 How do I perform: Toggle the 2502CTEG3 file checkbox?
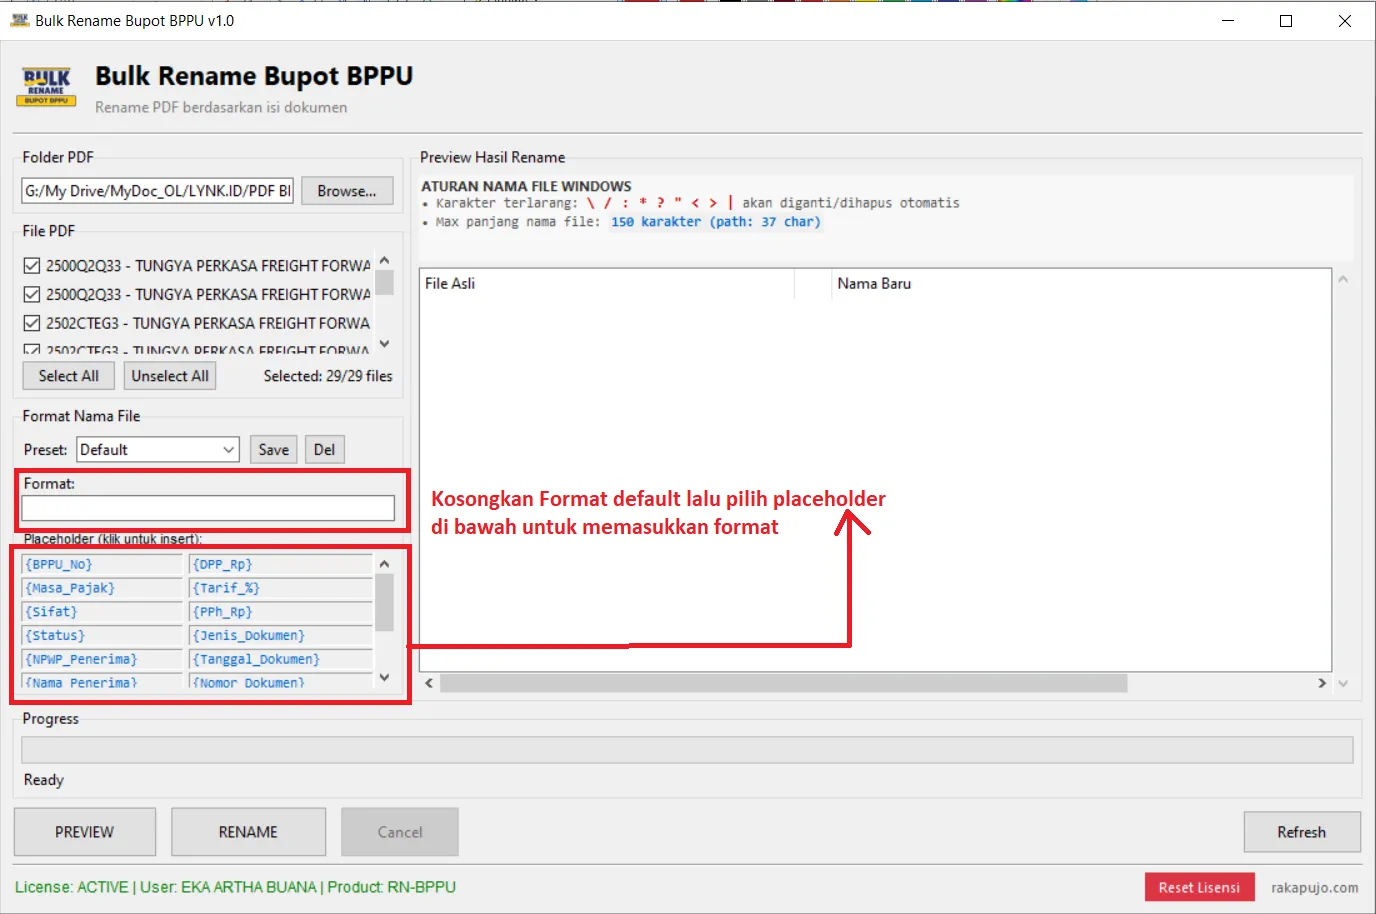click(x=32, y=324)
